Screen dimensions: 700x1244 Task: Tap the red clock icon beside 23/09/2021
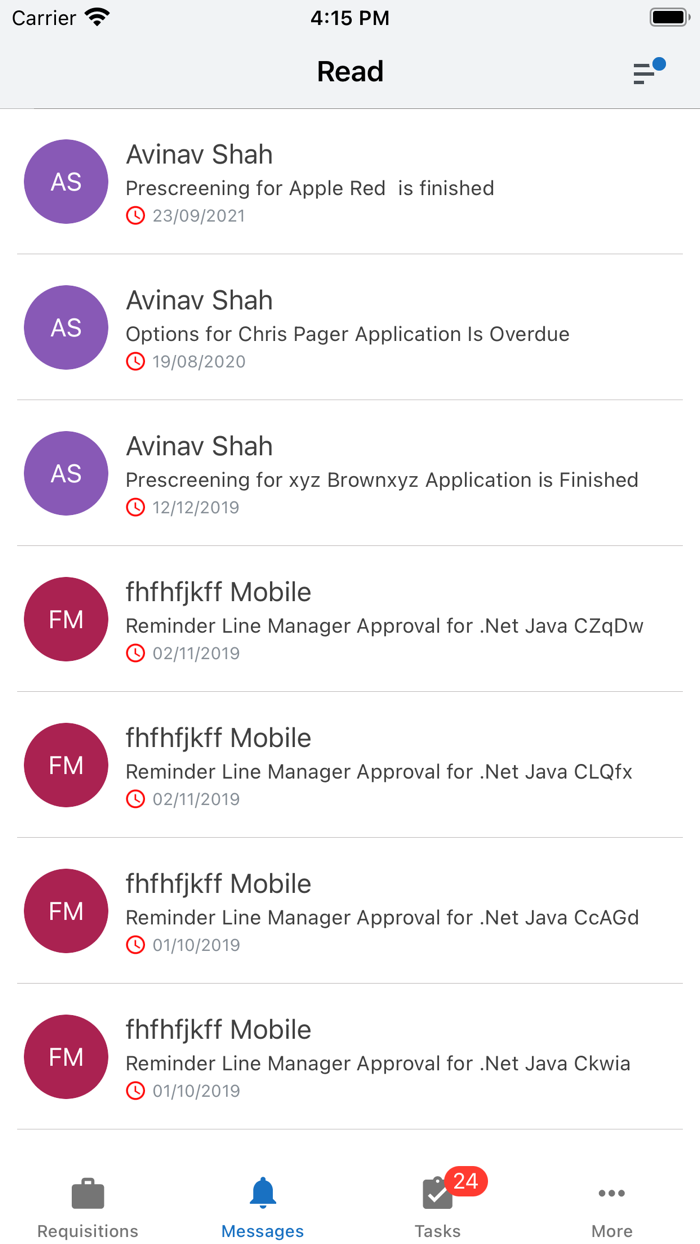135,215
